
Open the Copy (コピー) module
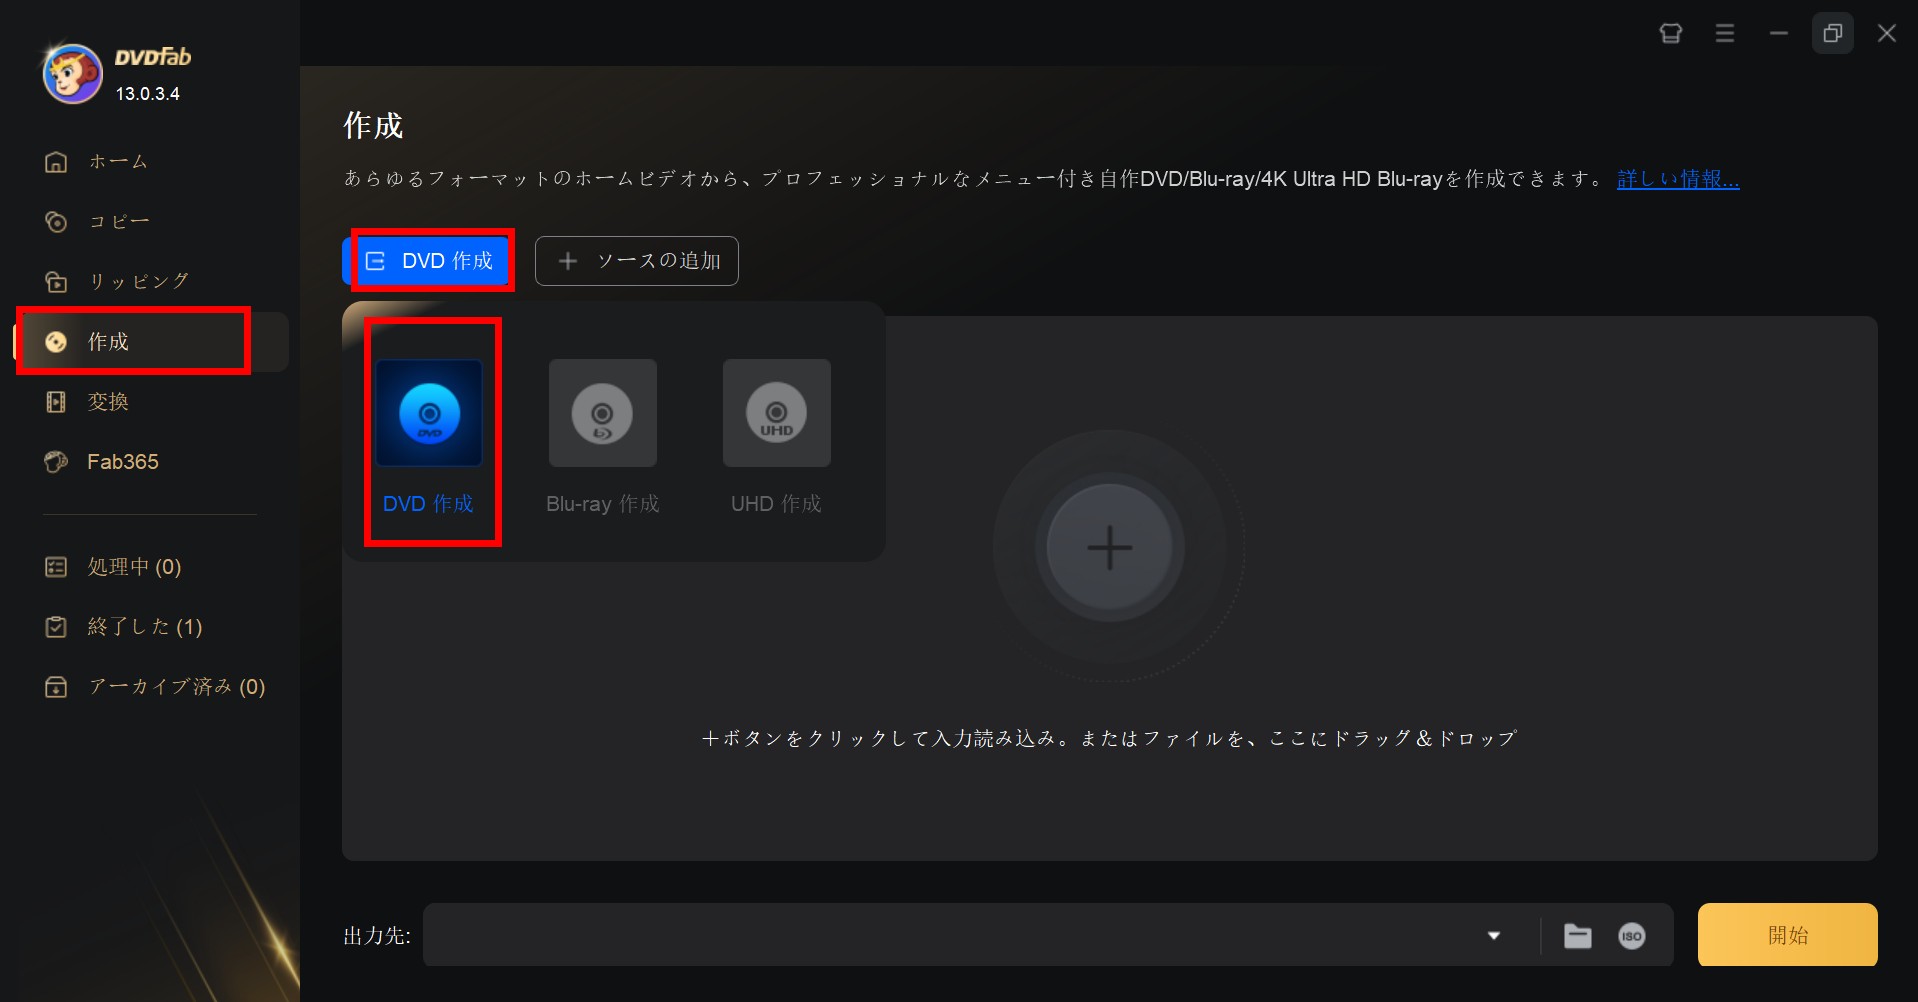tap(118, 221)
